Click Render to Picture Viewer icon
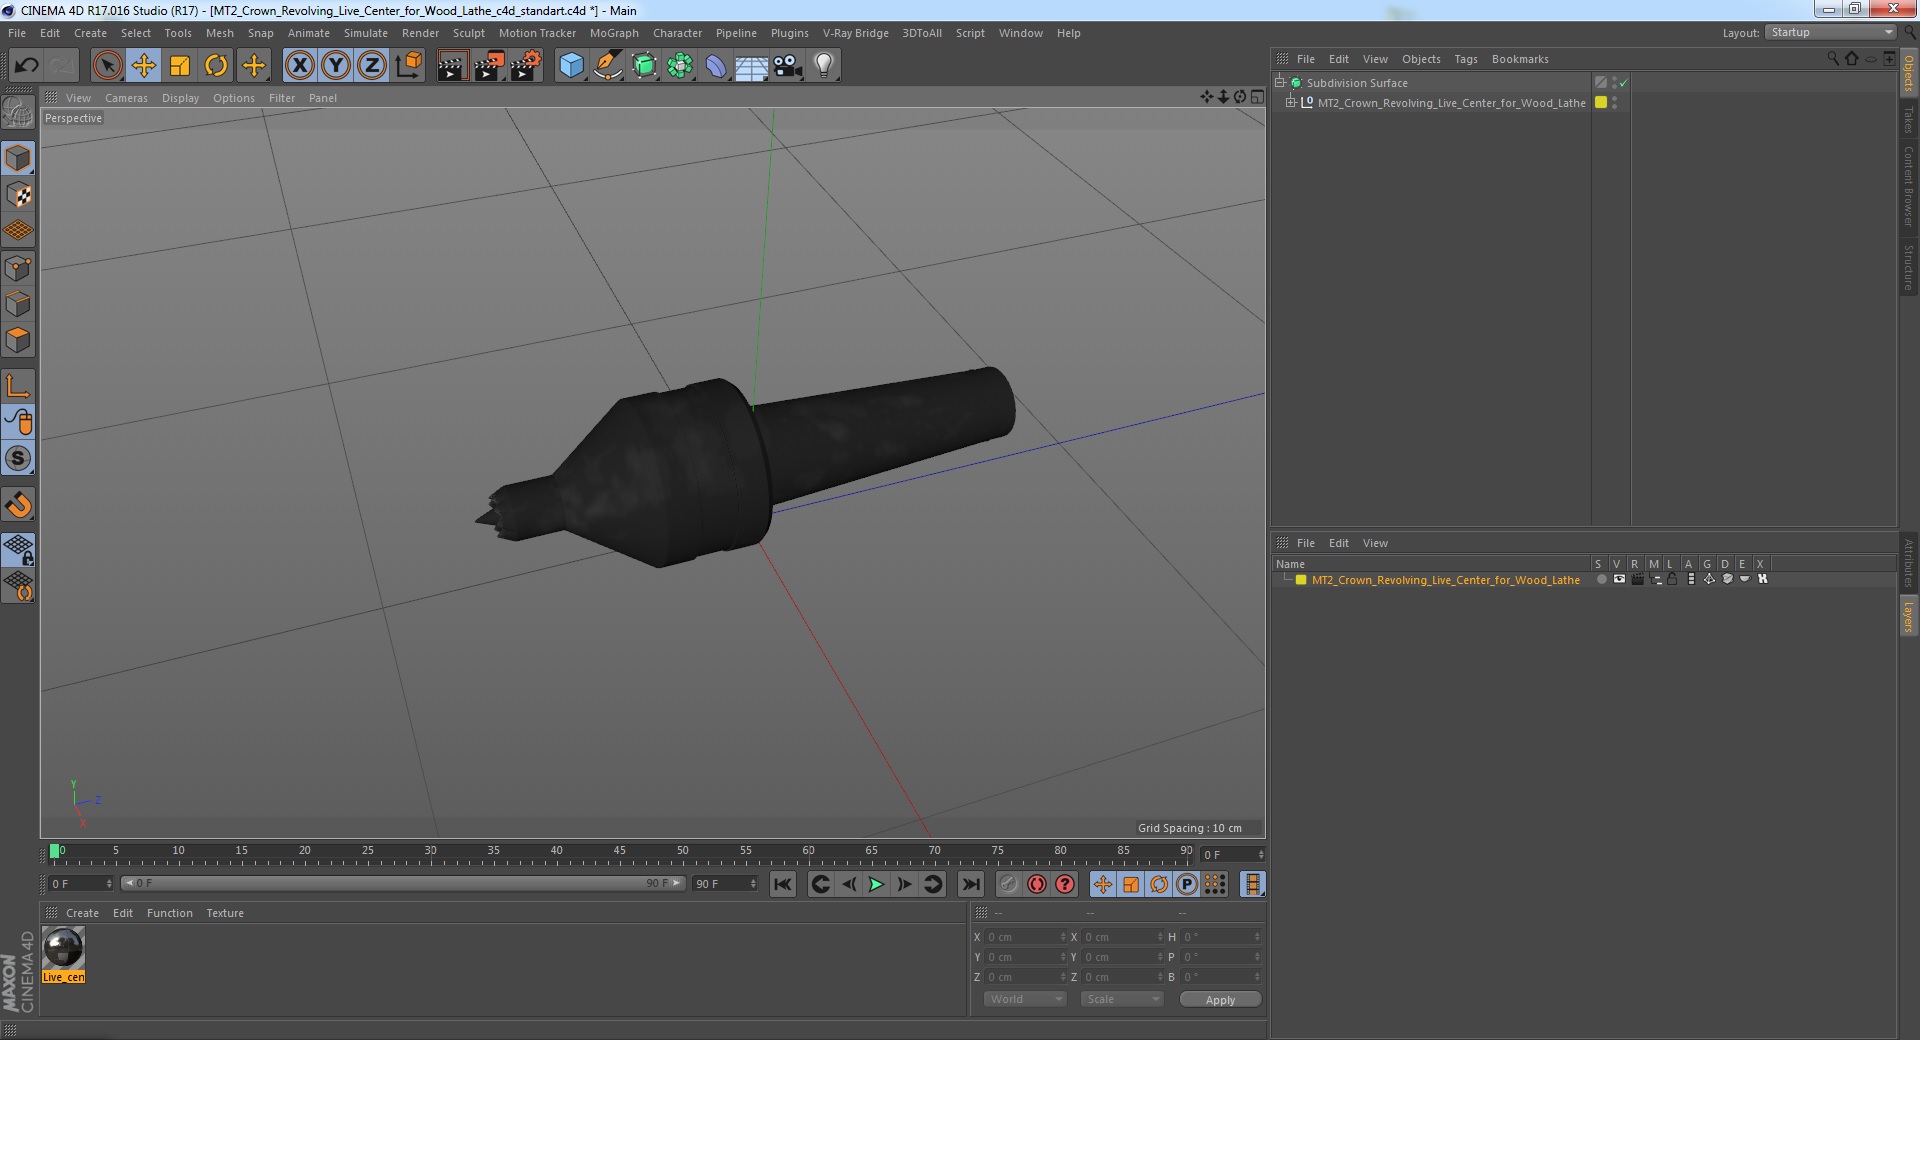Viewport: 1920px width, 1158px height. click(x=488, y=66)
